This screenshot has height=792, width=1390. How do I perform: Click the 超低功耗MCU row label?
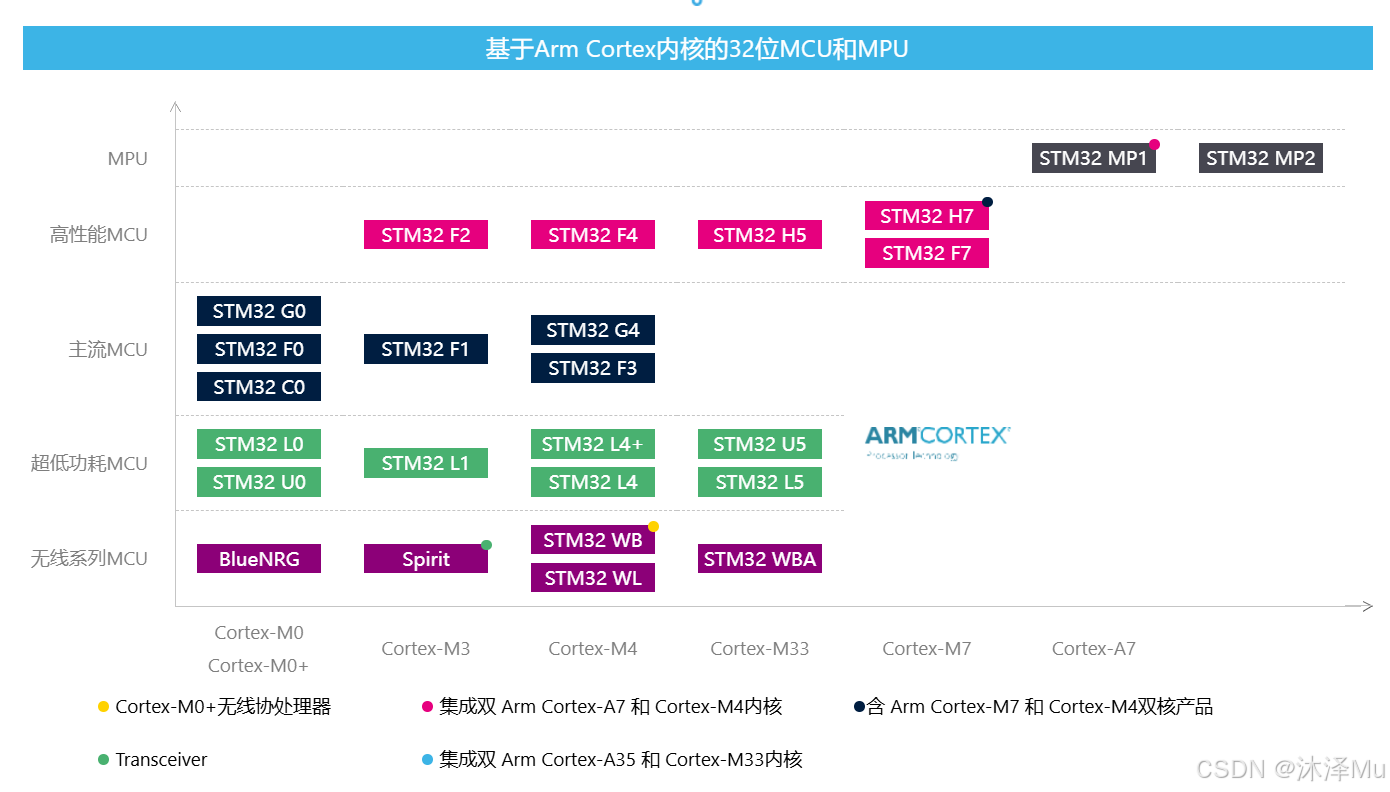[89, 464]
